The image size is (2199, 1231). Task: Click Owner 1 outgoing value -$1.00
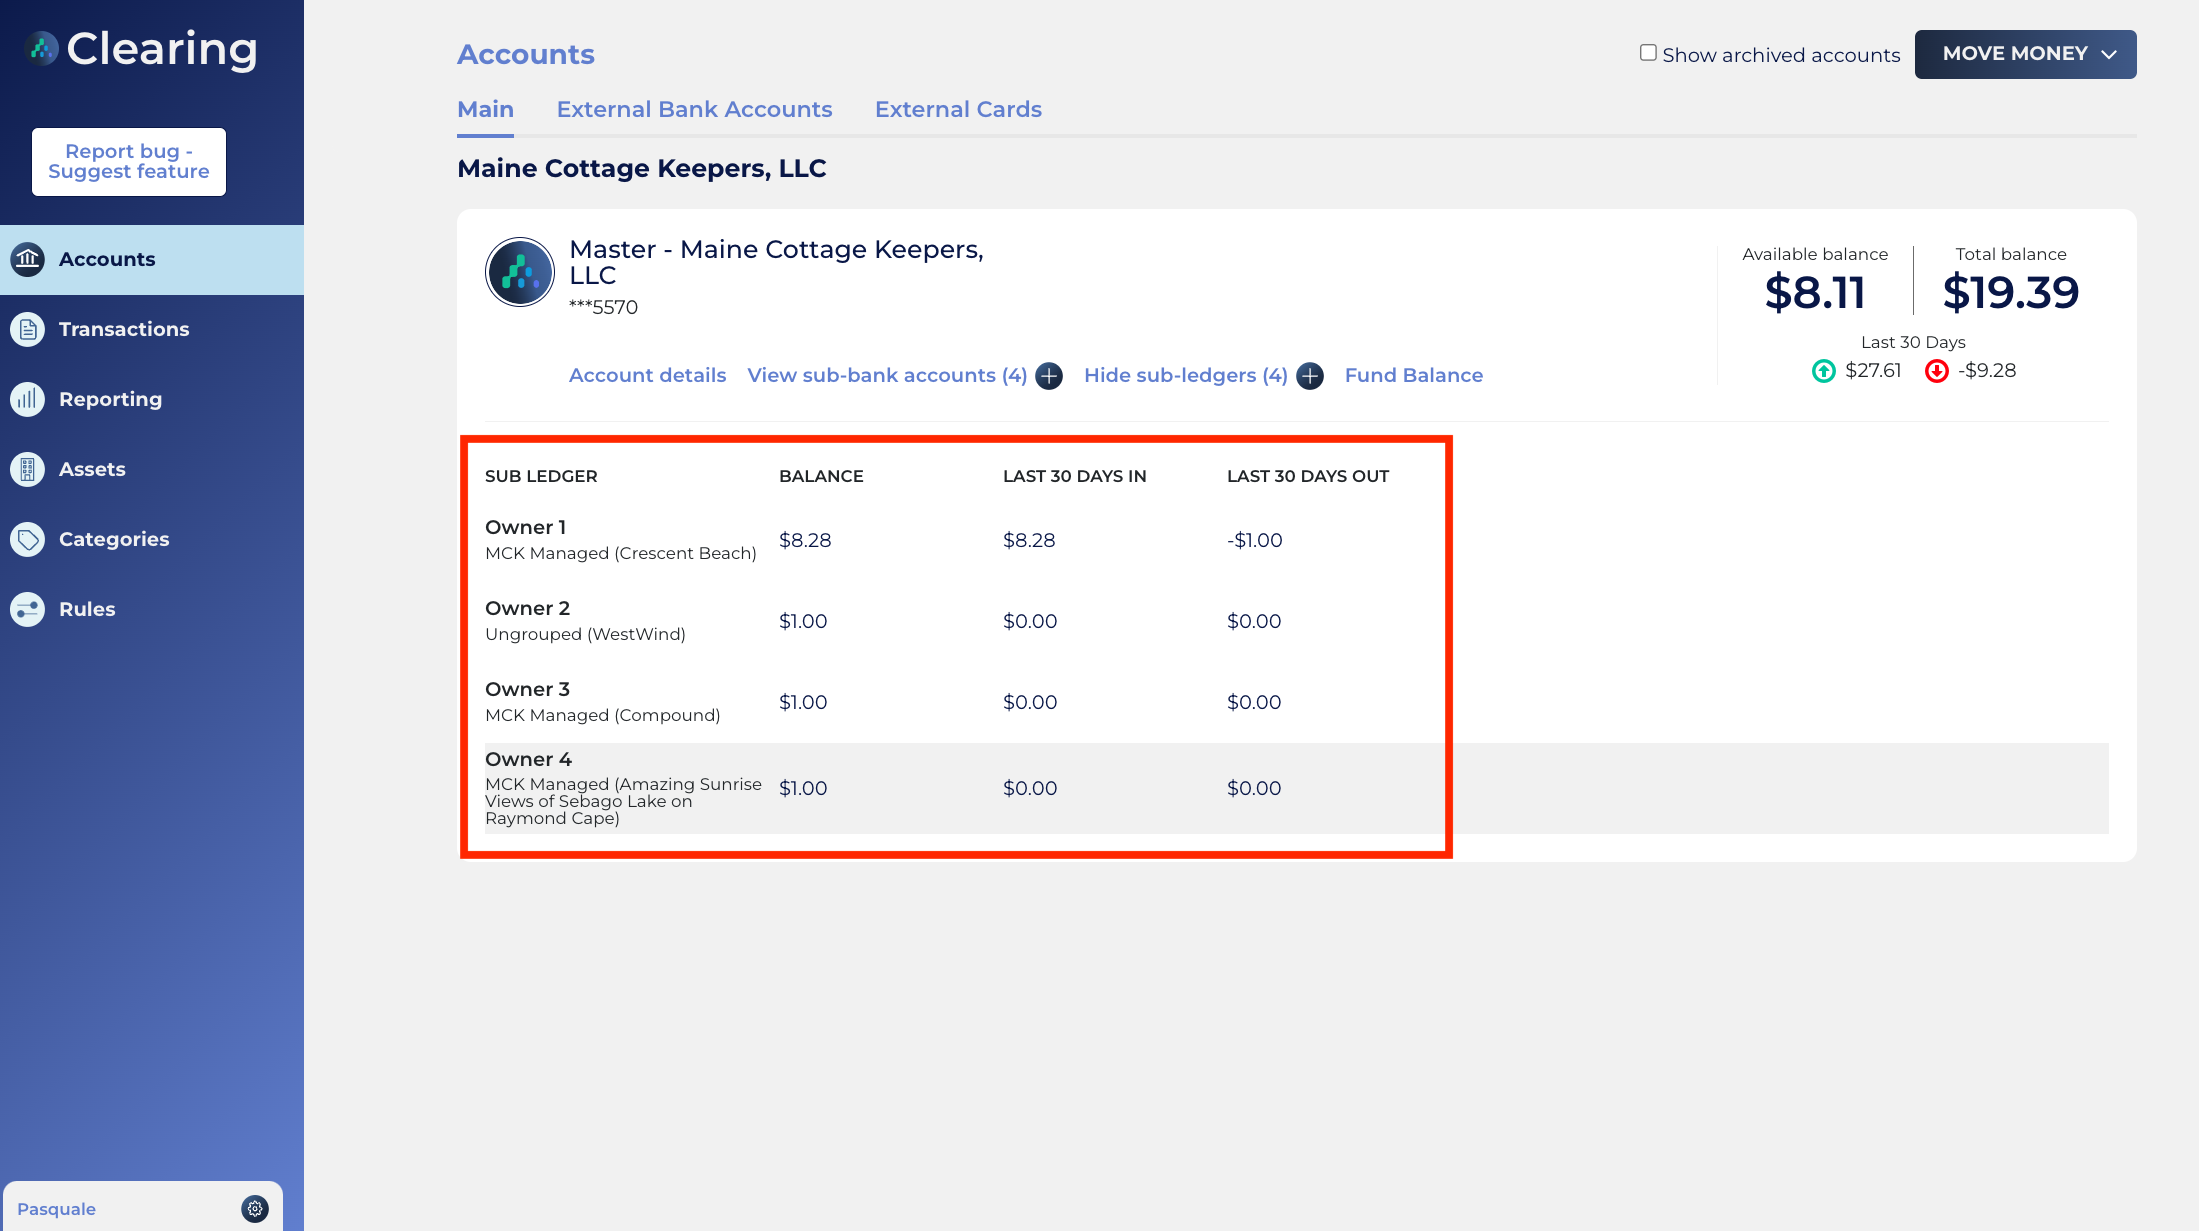[x=1254, y=541]
